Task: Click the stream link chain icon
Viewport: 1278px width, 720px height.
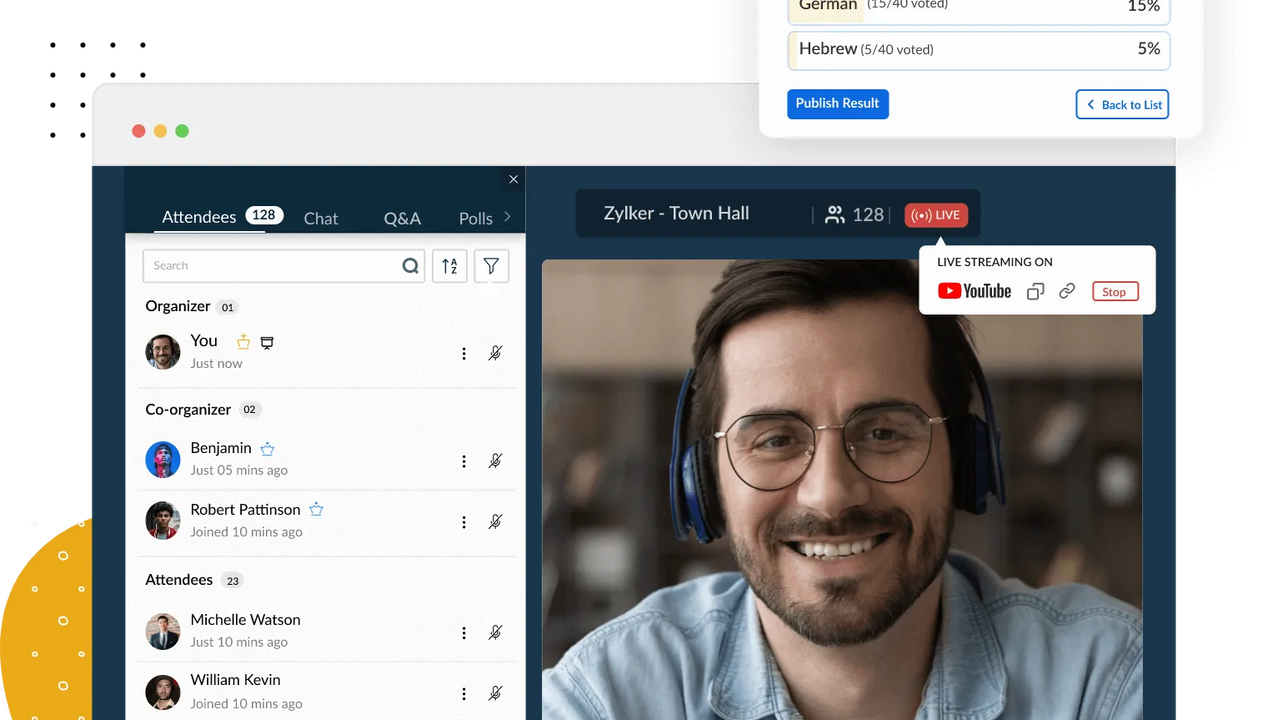Action: (x=1067, y=291)
